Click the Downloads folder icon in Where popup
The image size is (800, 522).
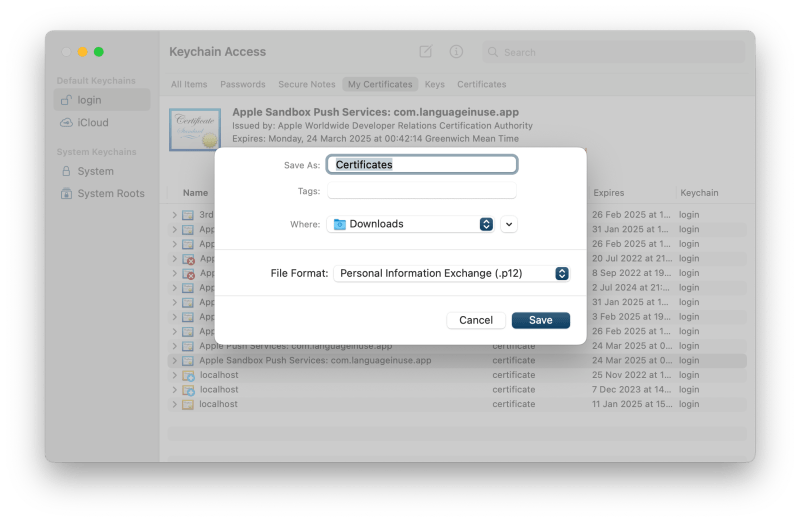click(x=339, y=224)
